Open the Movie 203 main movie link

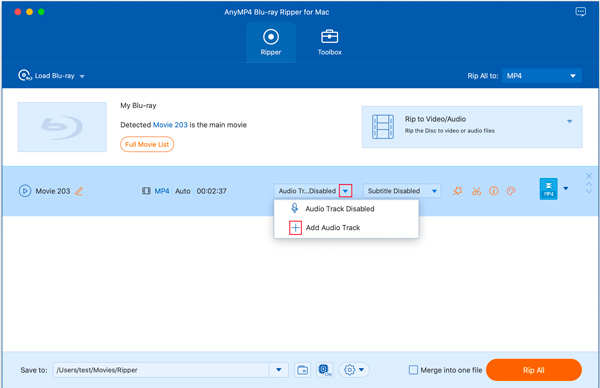pyautogui.click(x=170, y=125)
